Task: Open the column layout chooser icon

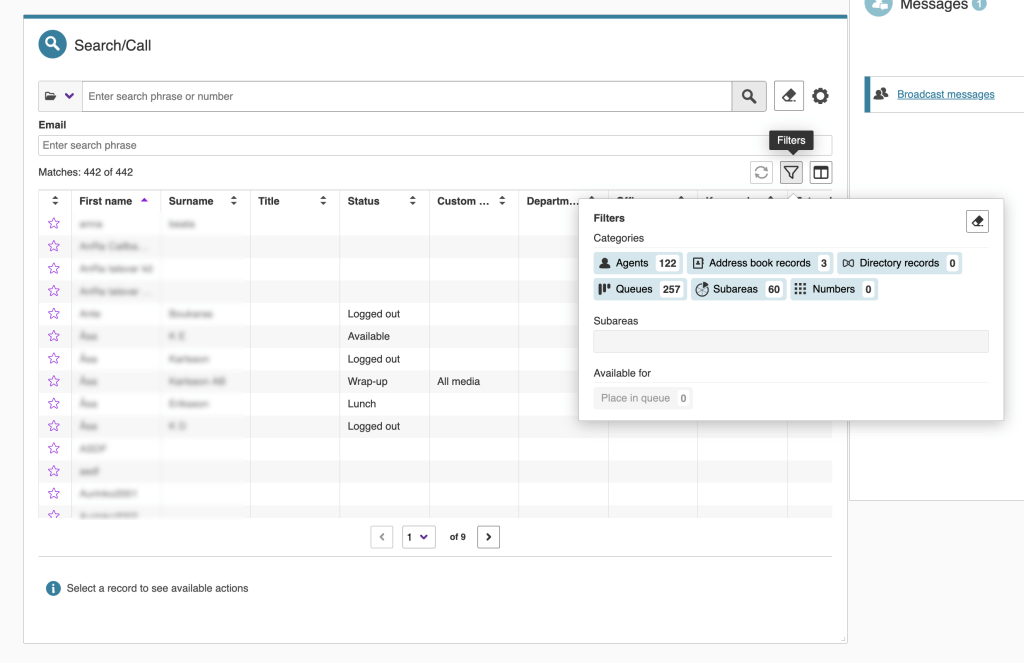Action: point(820,172)
